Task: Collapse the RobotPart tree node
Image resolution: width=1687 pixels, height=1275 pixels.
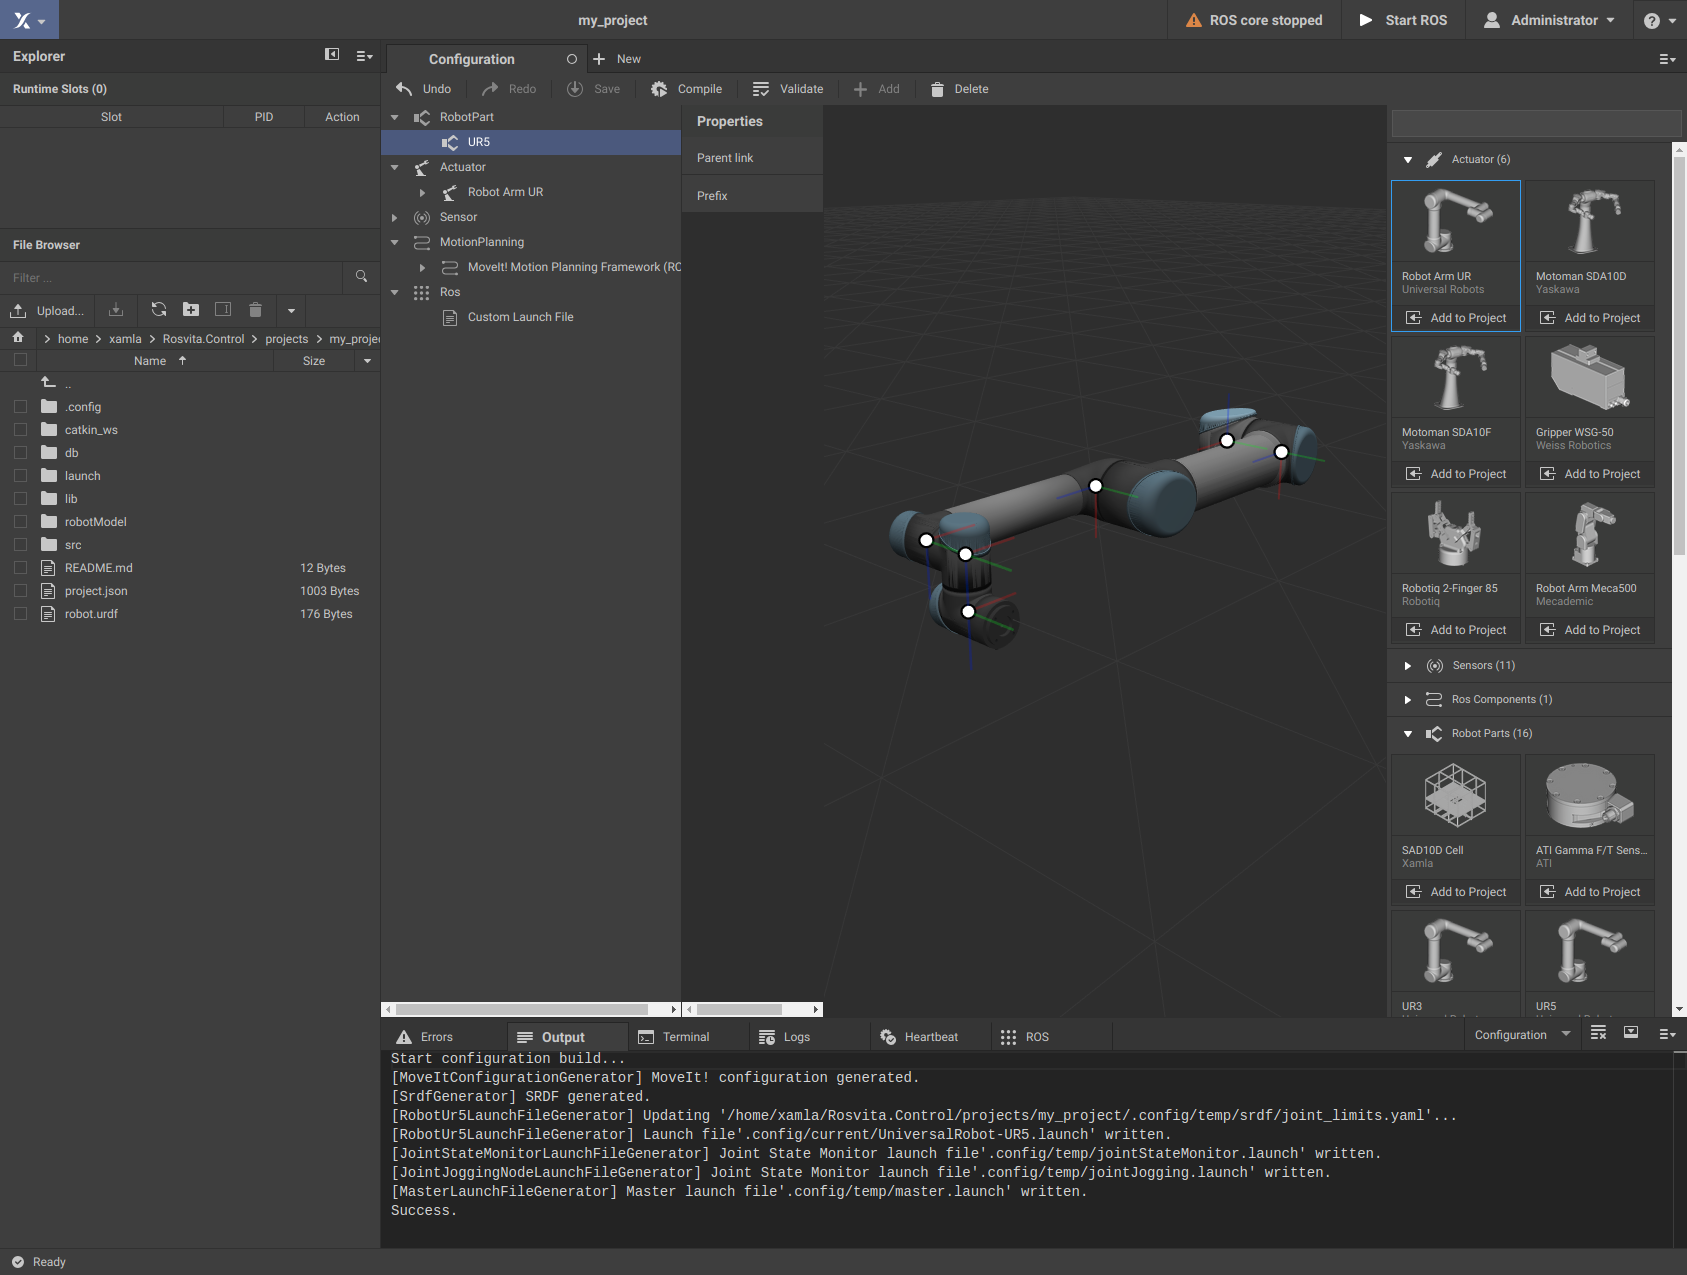Action: [395, 117]
